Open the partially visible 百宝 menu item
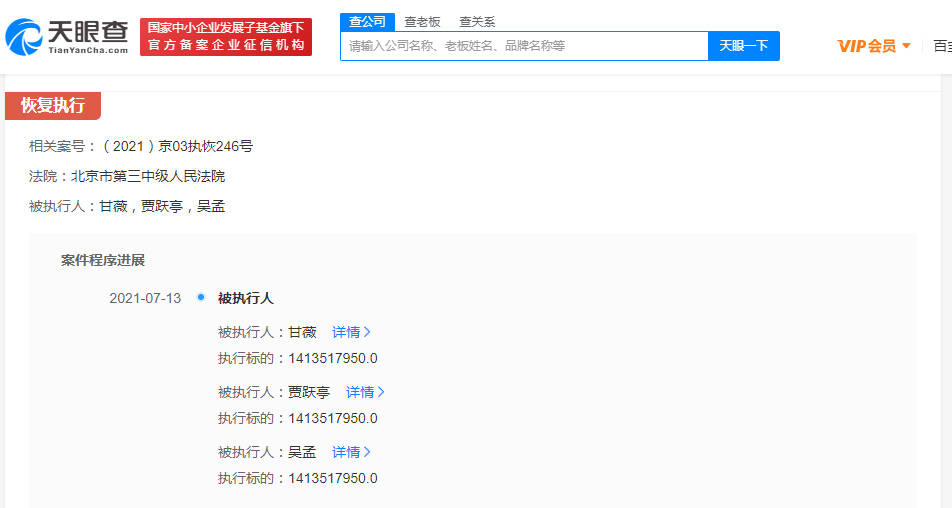 pyautogui.click(x=941, y=46)
